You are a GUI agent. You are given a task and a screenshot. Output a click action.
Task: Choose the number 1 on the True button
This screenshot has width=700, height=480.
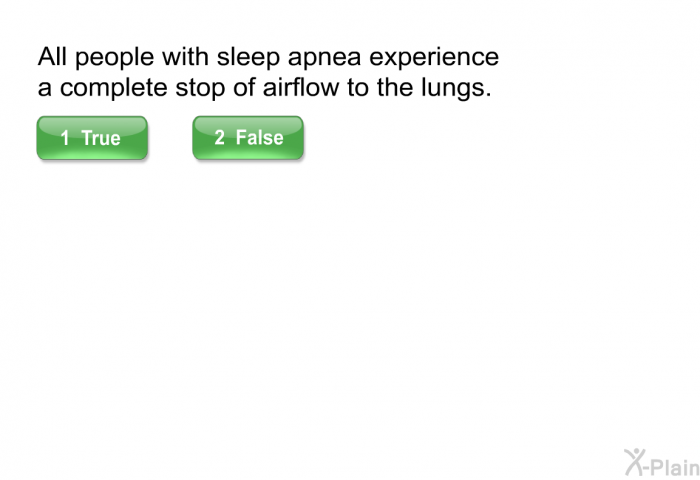tap(65, 138)
